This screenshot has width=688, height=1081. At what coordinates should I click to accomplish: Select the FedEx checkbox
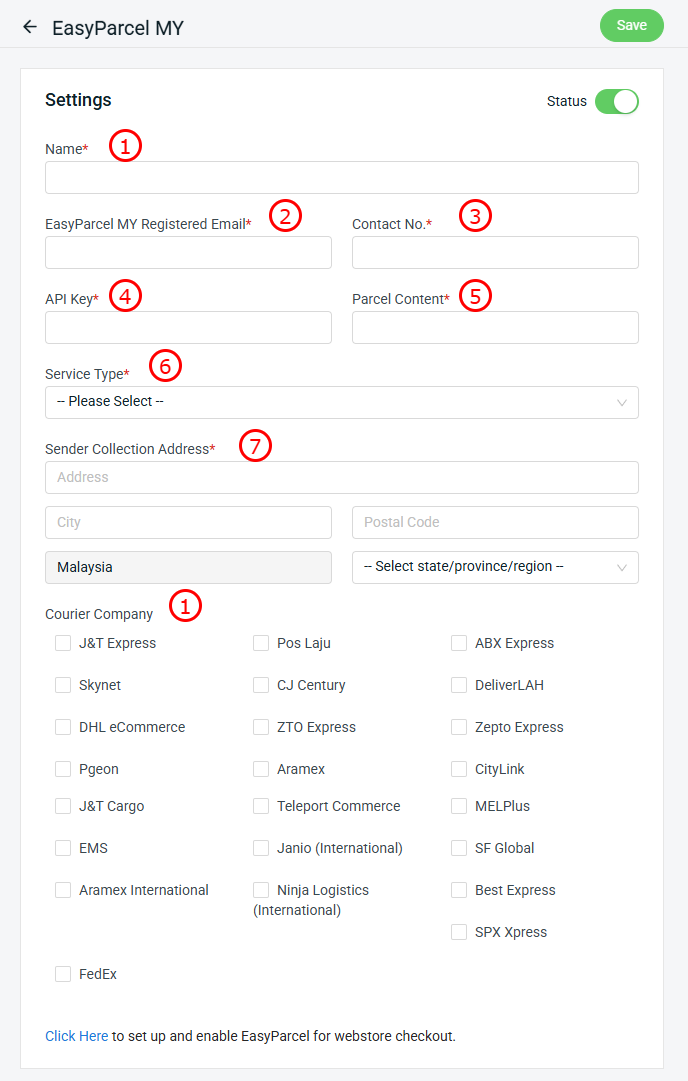point(63,974)
